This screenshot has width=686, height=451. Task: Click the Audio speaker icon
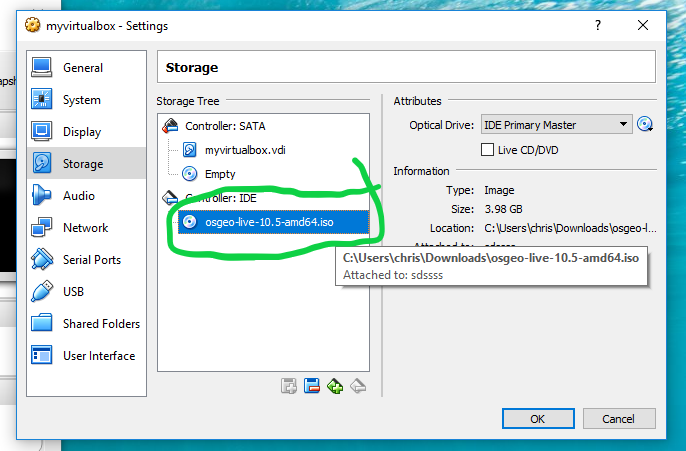[42, 195]
